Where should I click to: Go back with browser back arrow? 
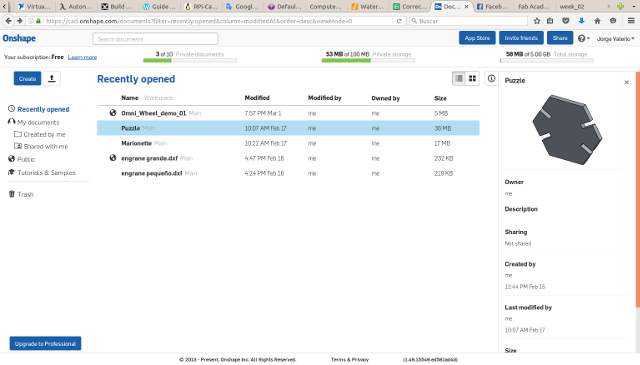tap(9, 20)
